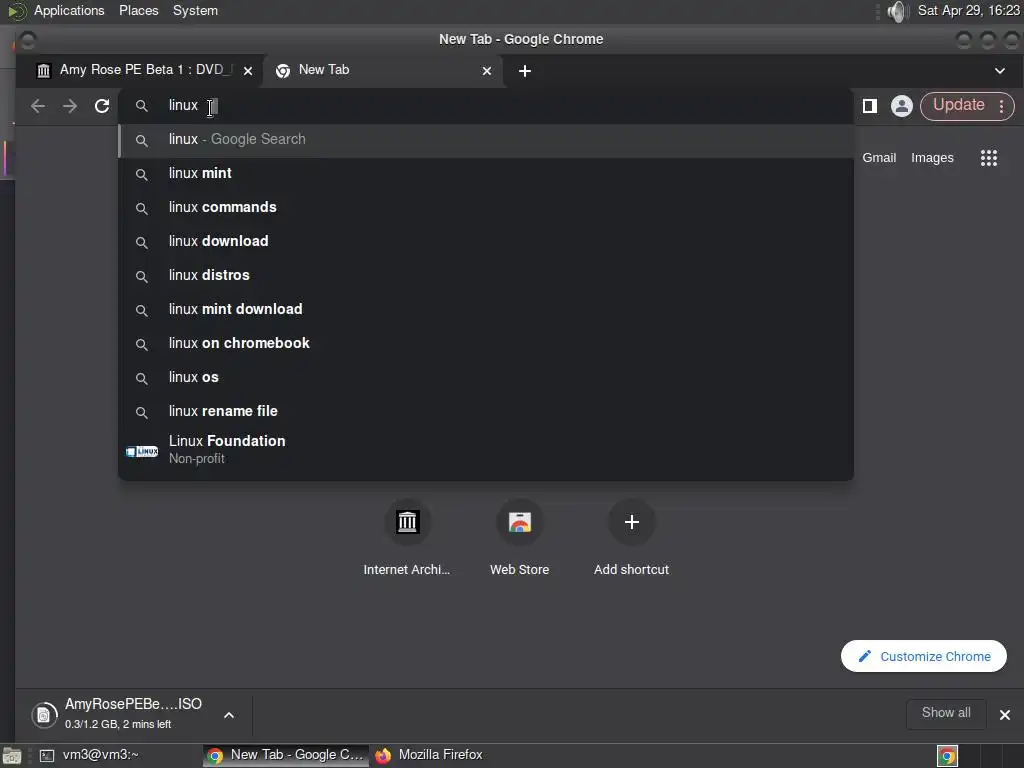Open the side panel icon

tap(869, 106)
